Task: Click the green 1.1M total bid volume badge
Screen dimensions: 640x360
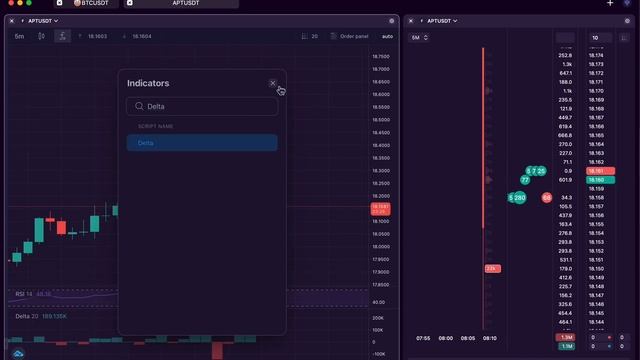Action: coord(566,347)
